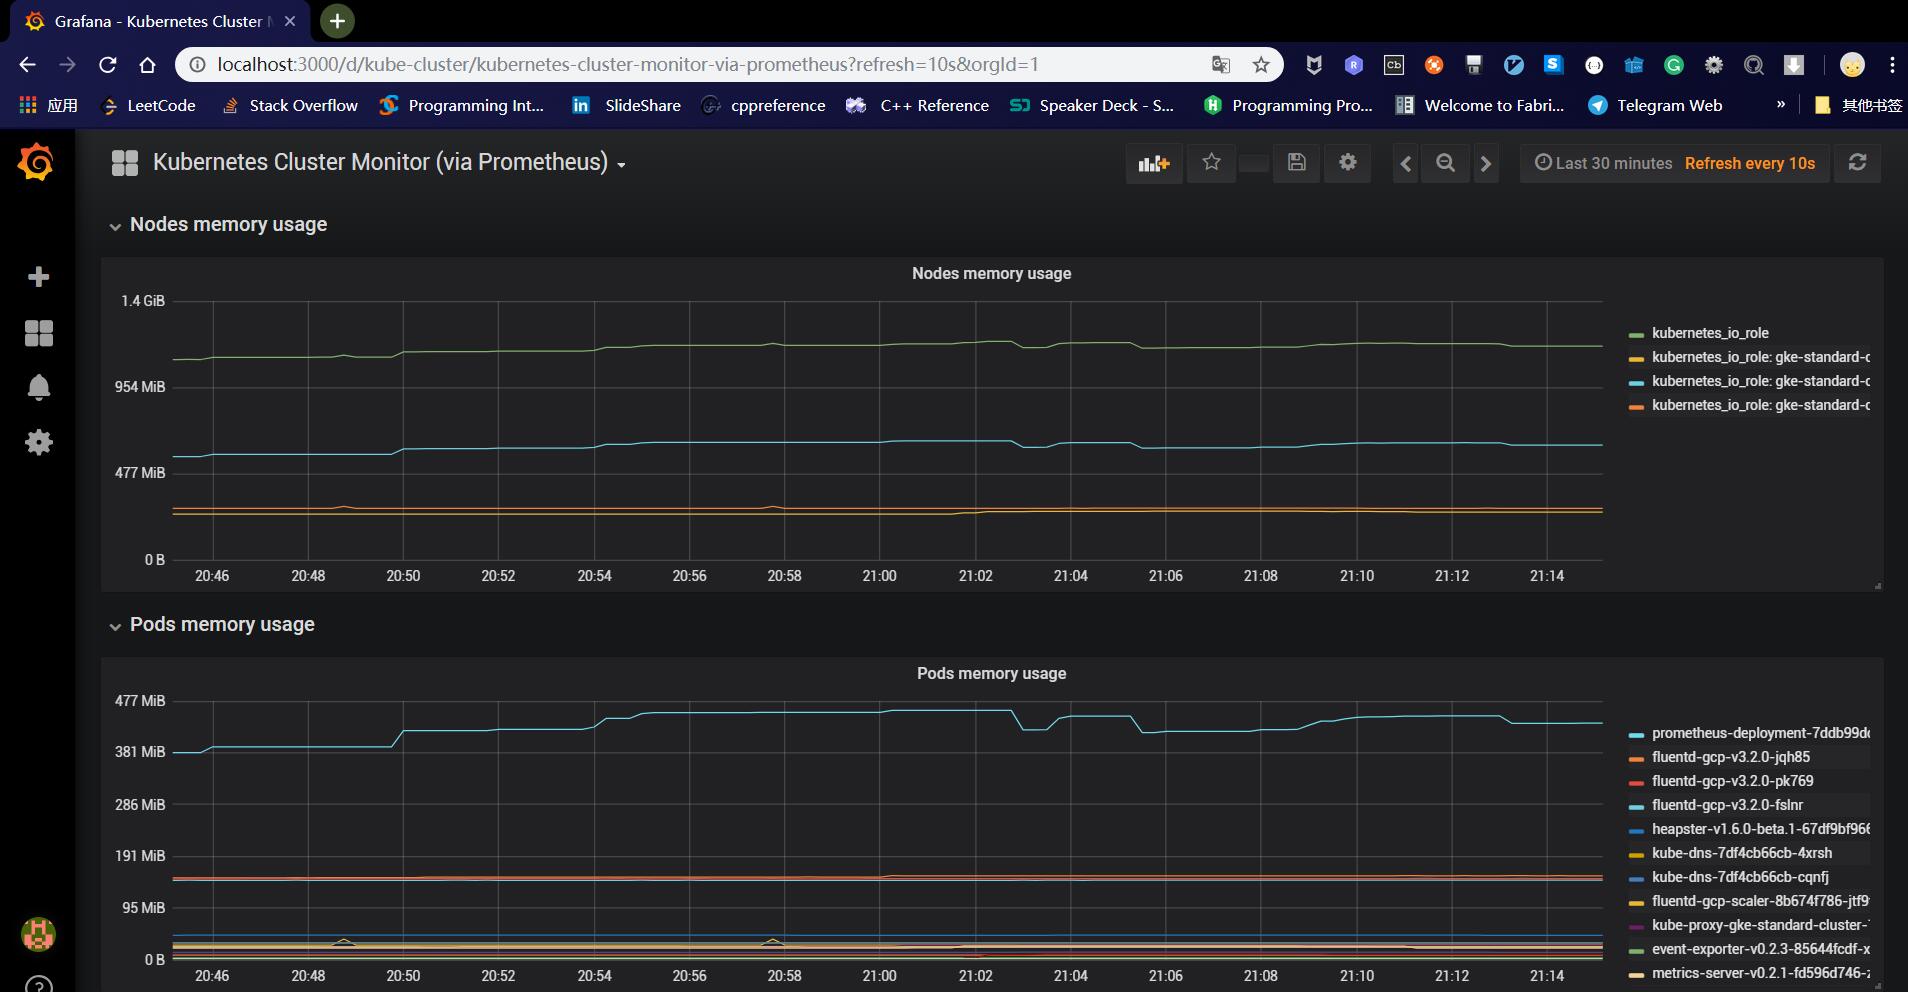The image size is (1908, 992).
Task: Shift time range forward
Action: 1486,163
